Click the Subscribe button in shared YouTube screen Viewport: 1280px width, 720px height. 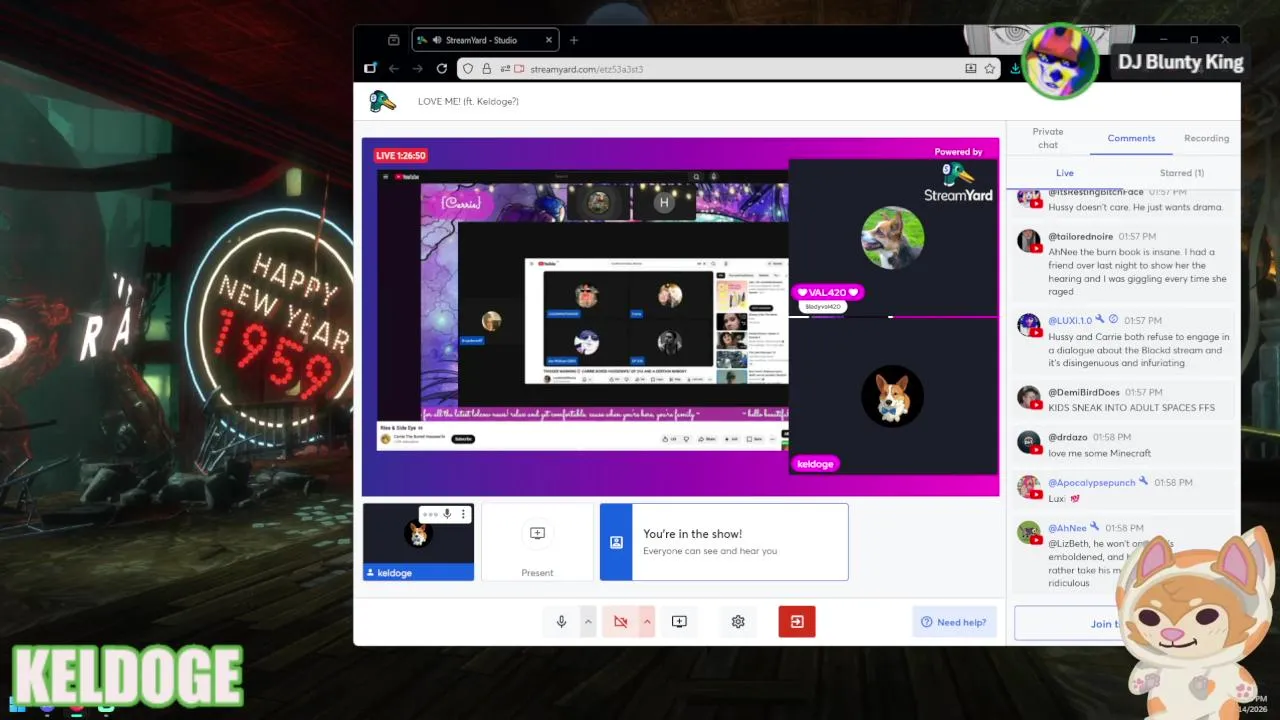463,439
